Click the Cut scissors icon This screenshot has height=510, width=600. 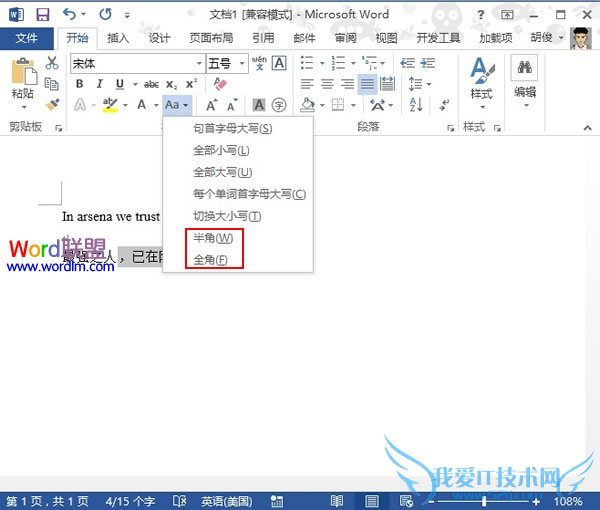(x=52, y=63)
